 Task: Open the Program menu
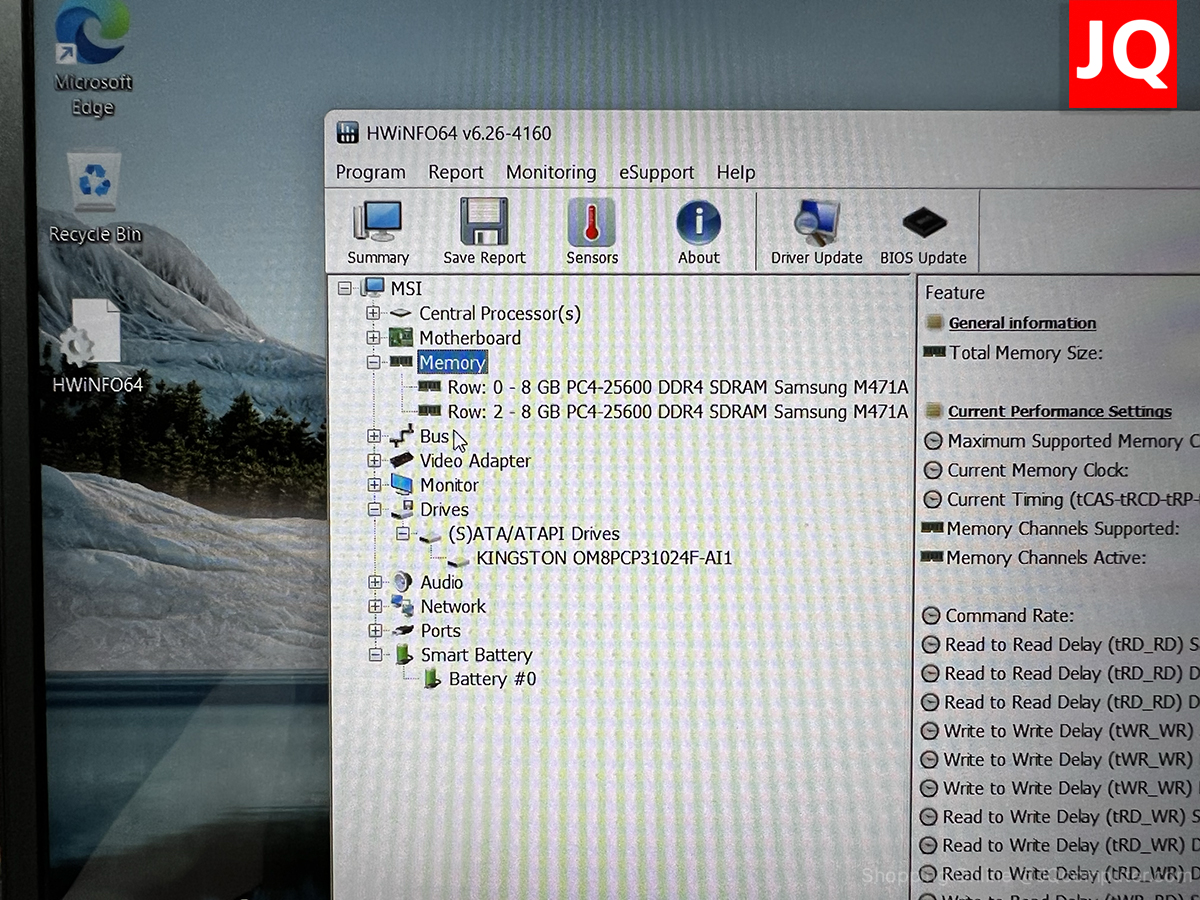click(370, 172)
